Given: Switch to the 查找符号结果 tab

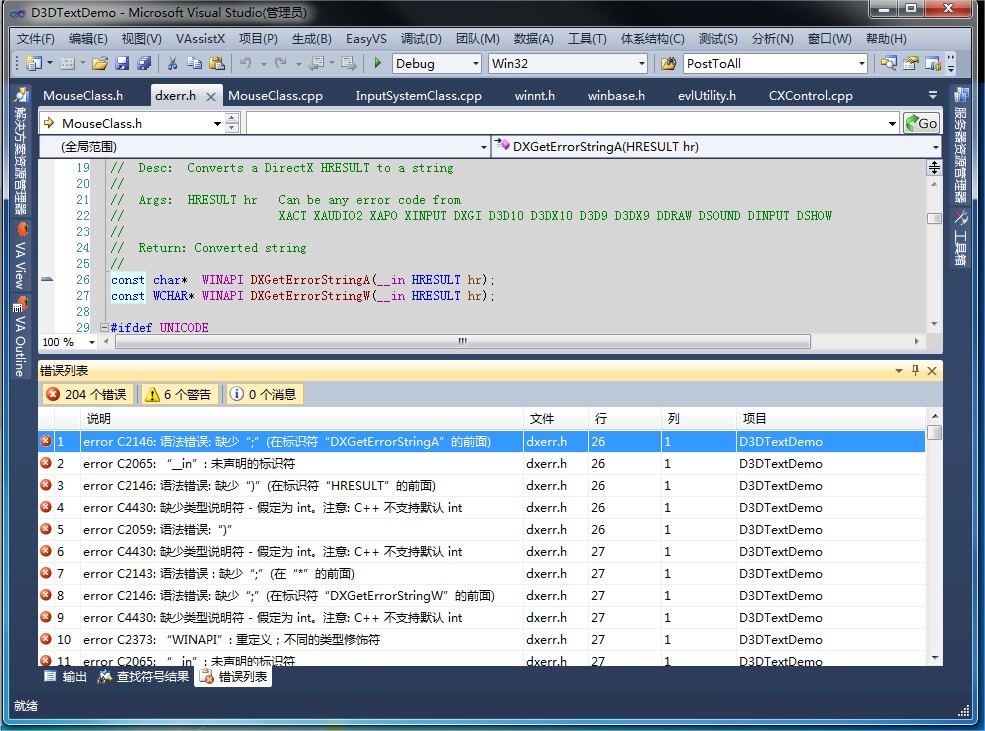Looking at the screenshot, I should [144, 676].
